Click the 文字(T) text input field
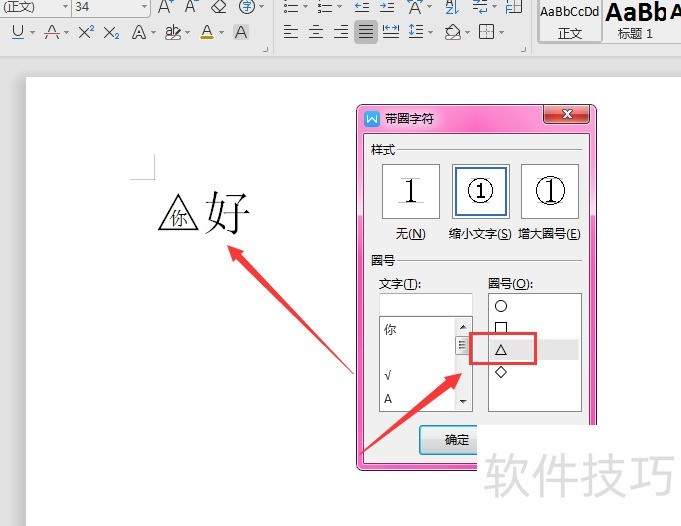The image size is (681, 526). (x=425, y=304)
